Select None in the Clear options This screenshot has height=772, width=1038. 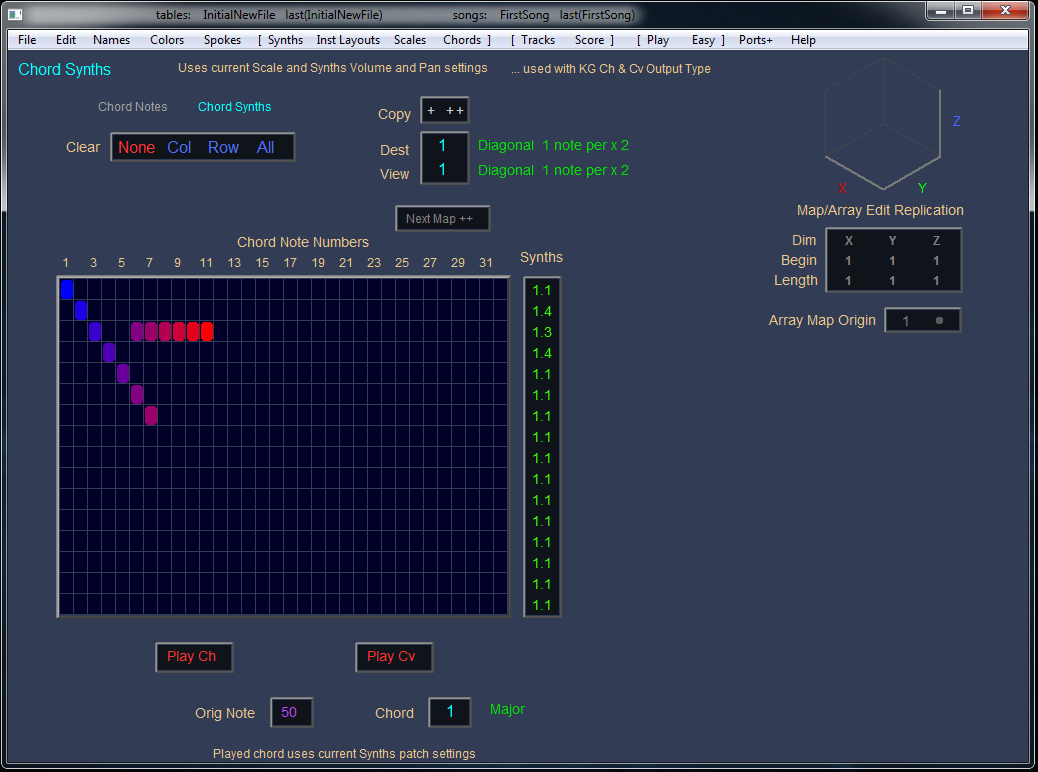pyautogui.click(x=136, y=148)
